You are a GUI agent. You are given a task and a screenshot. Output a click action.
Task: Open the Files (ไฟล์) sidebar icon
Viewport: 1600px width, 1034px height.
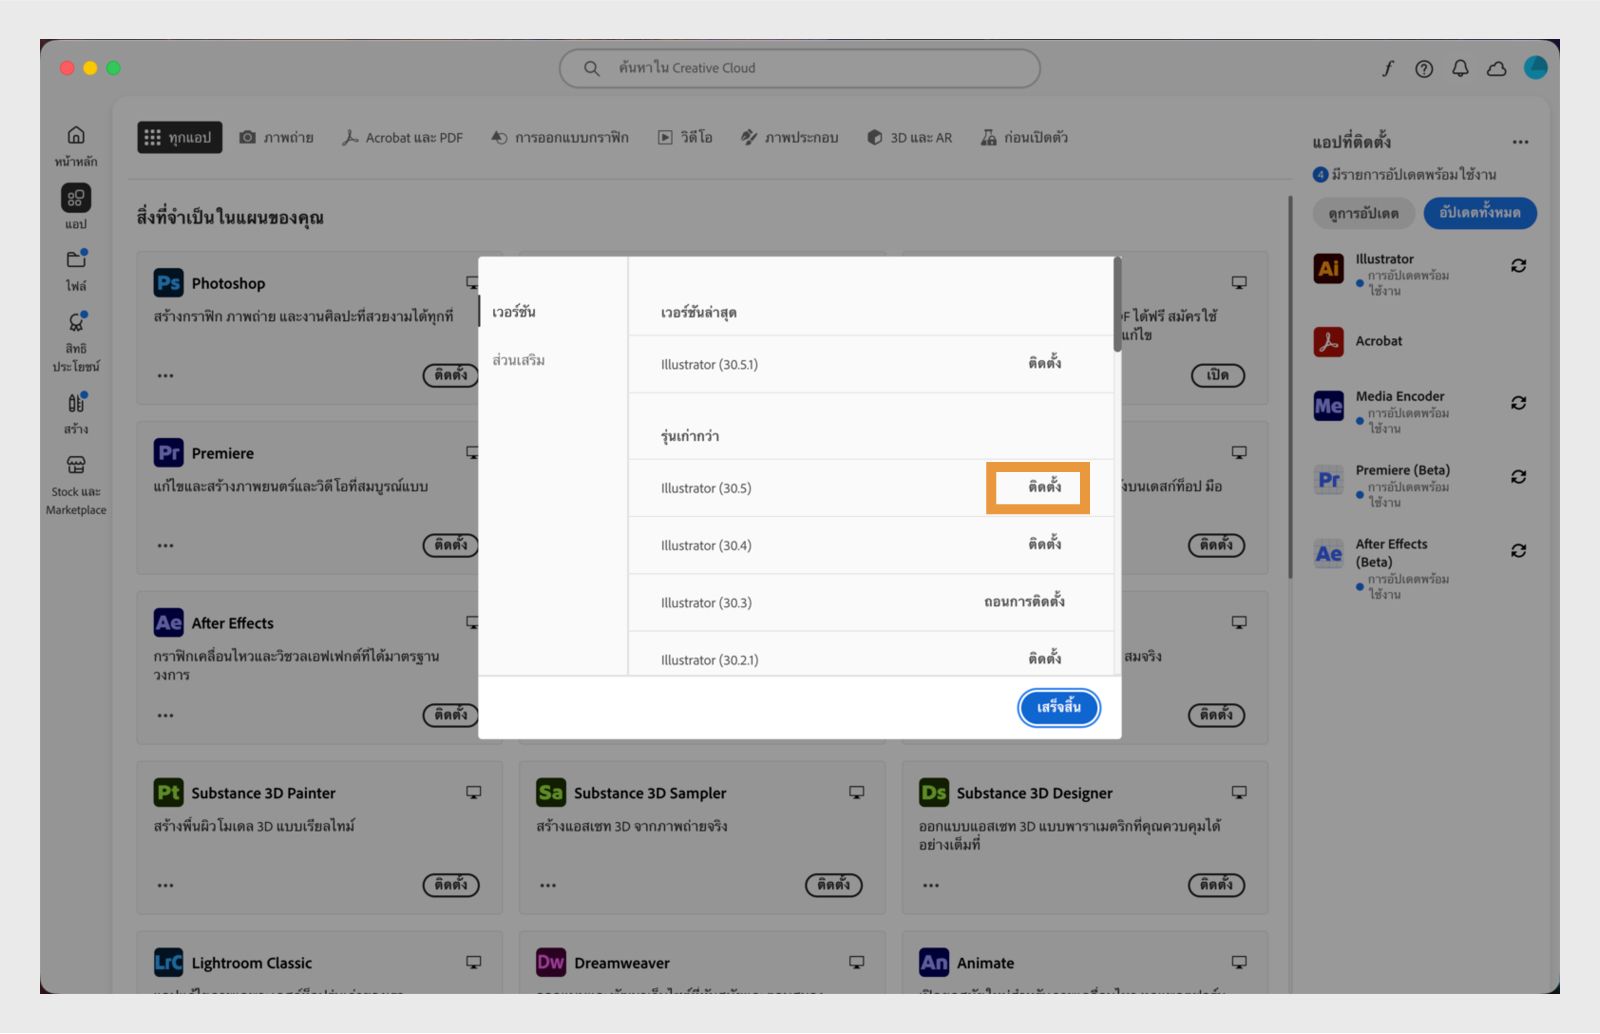[76, 260]
